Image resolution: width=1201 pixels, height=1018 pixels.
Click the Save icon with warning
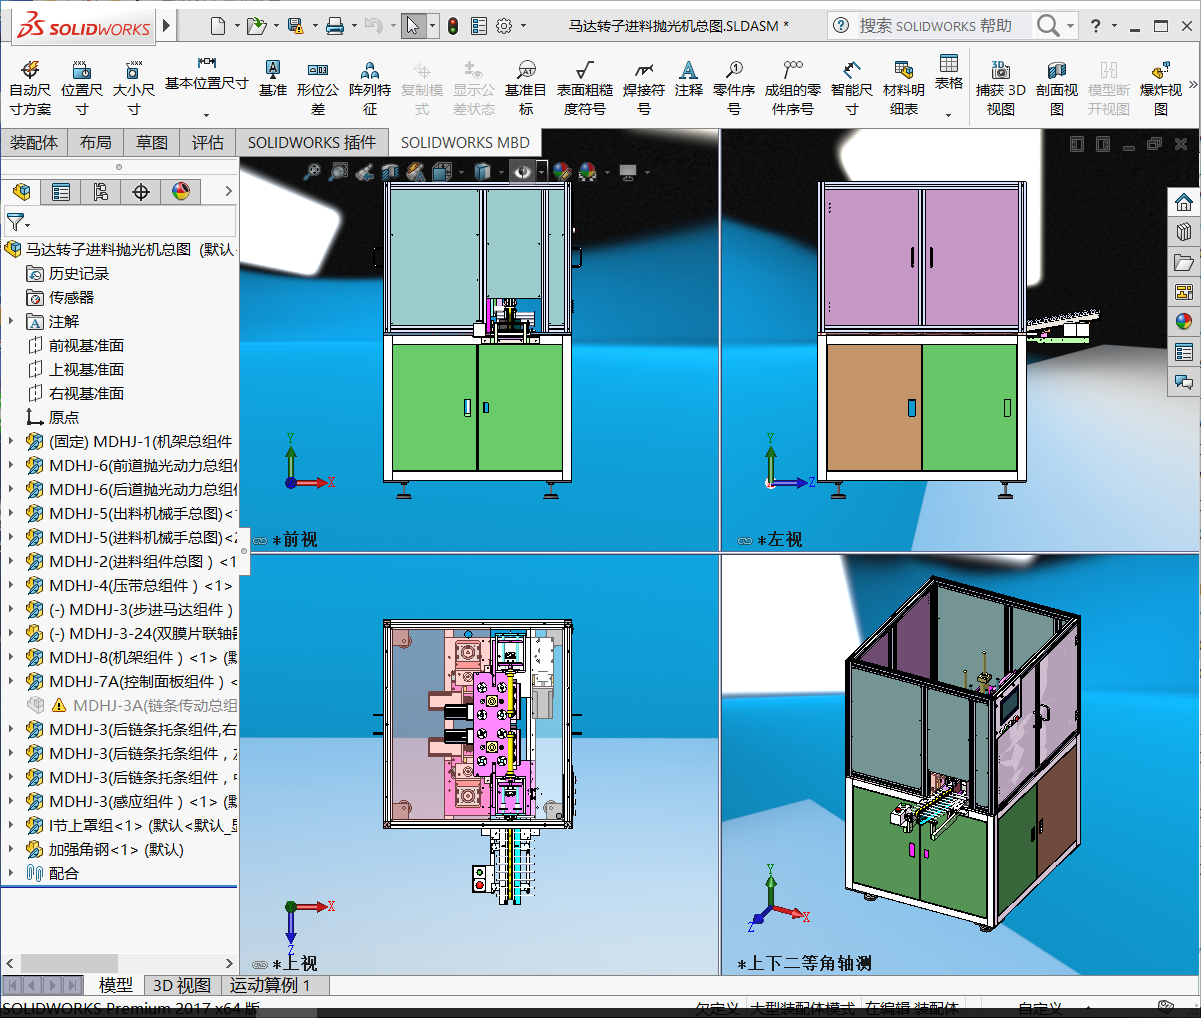coord(295,26)
